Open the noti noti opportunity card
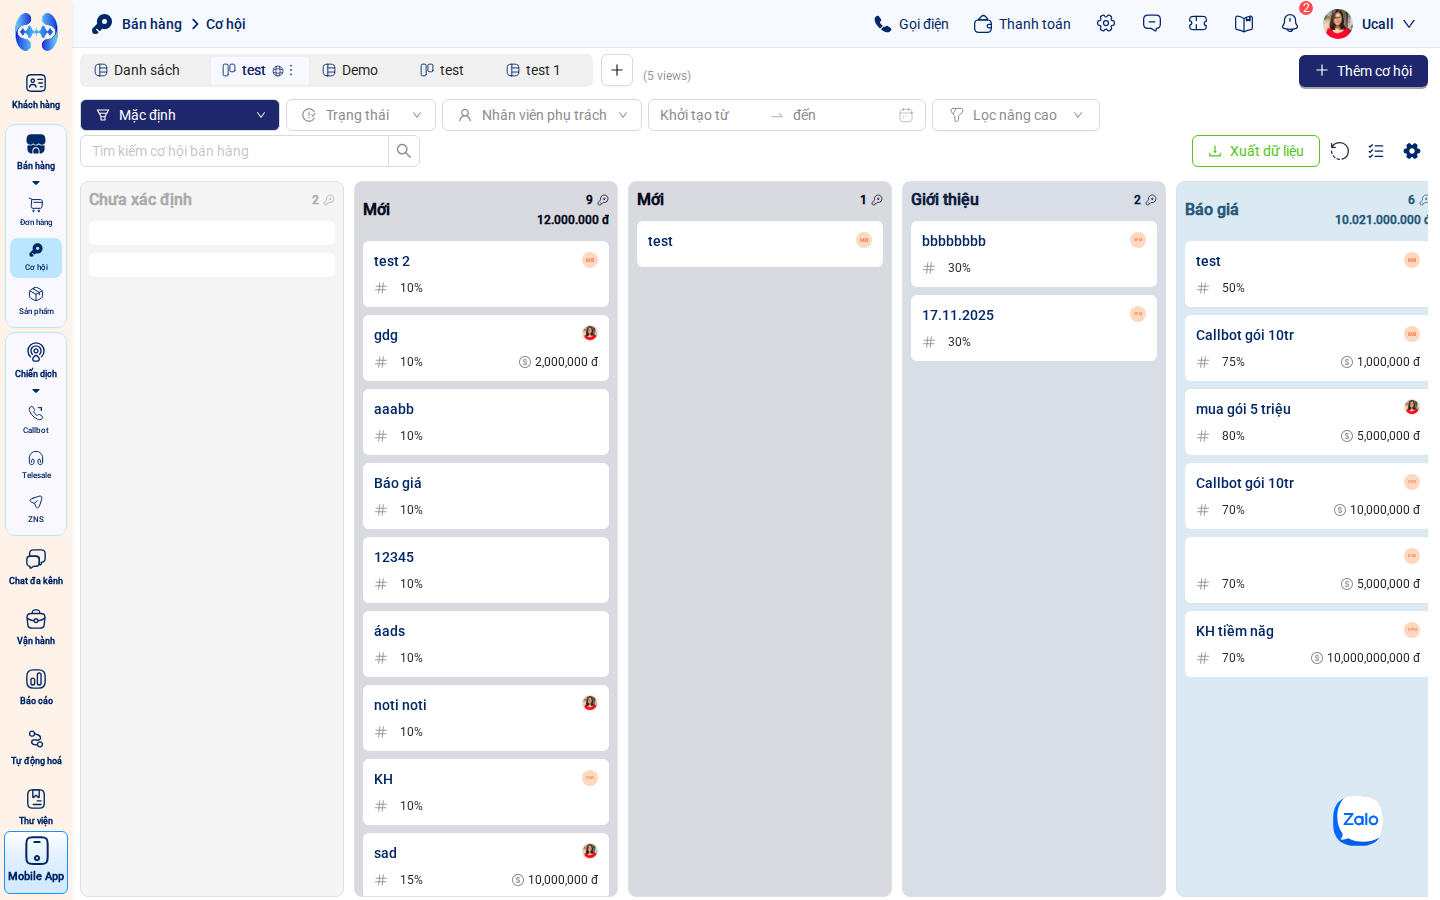This screenshot has height=900, width=1440. click(486, 718)
